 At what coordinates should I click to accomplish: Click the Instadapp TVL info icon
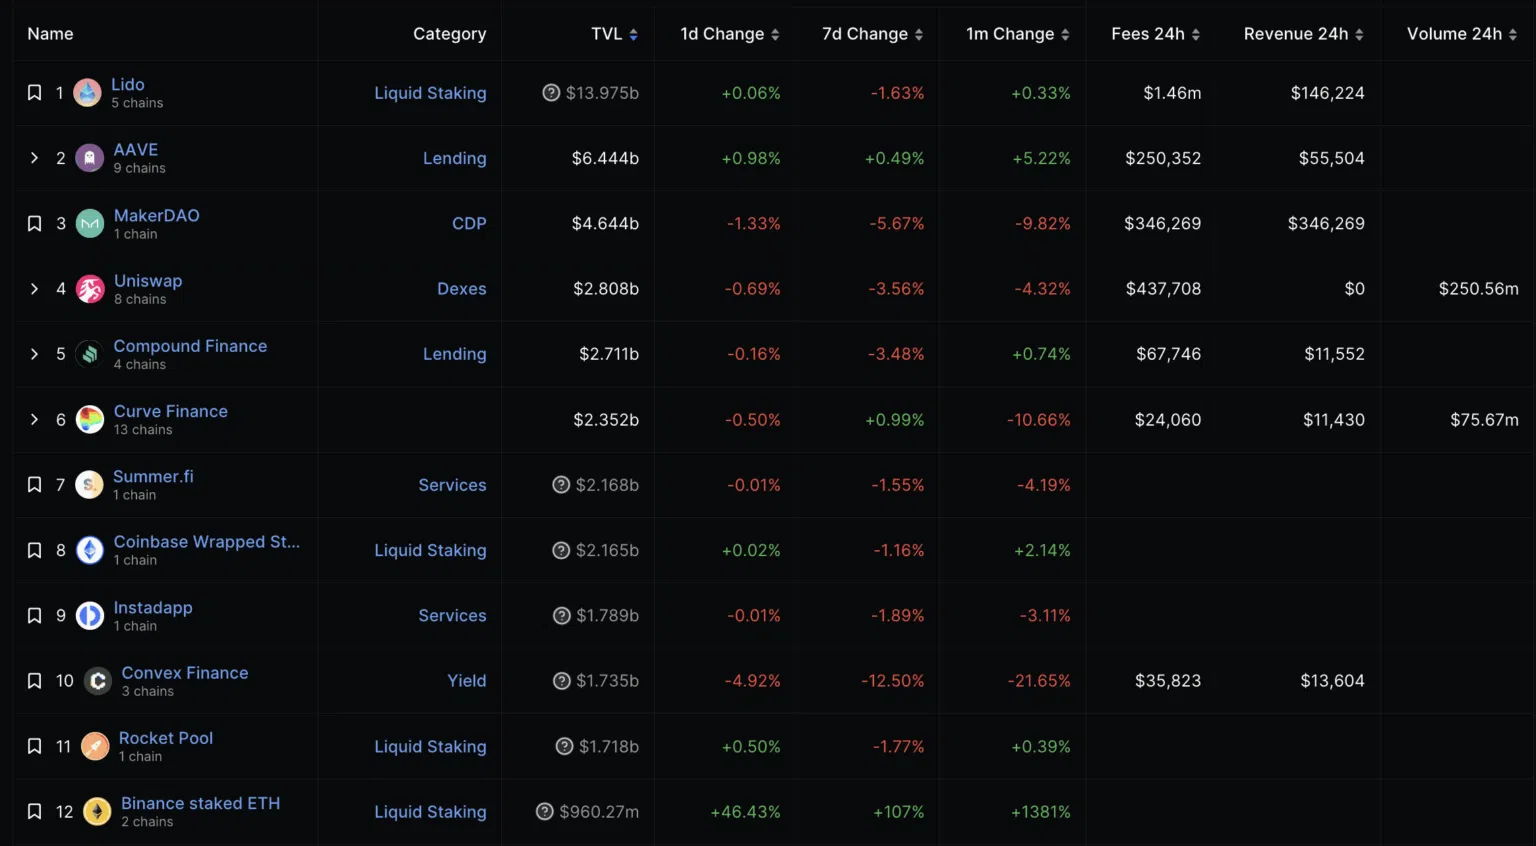[562, 616]
